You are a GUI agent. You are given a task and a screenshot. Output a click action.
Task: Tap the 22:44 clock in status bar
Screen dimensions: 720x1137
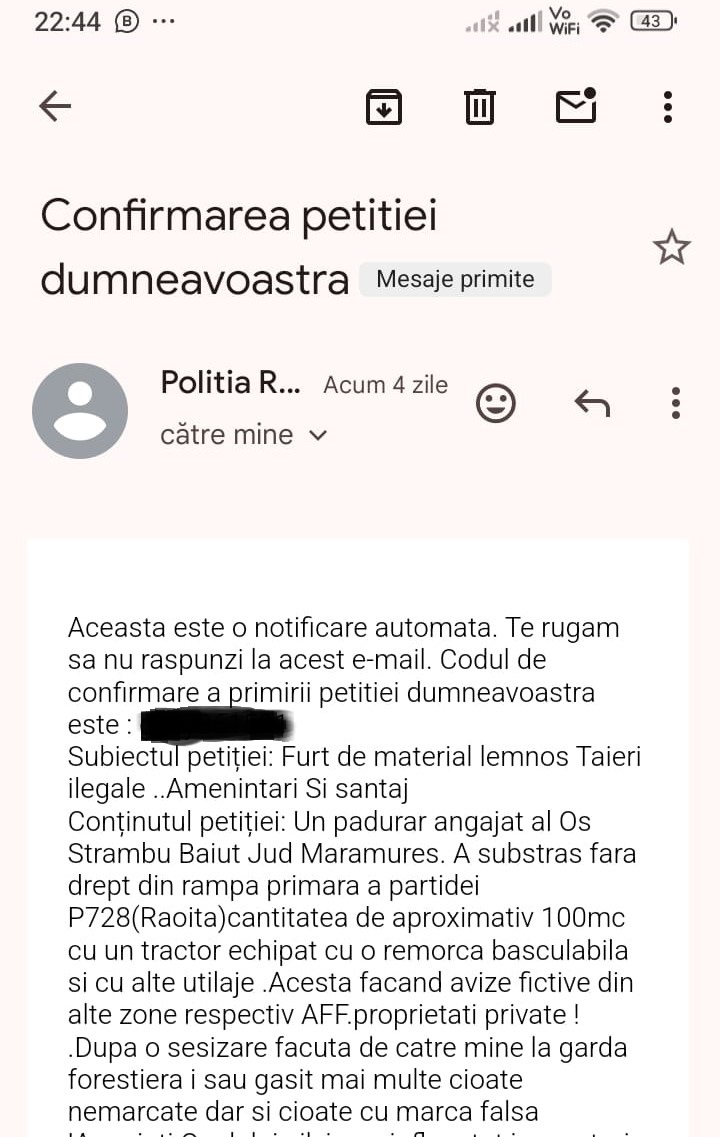(x=67, y=22)
